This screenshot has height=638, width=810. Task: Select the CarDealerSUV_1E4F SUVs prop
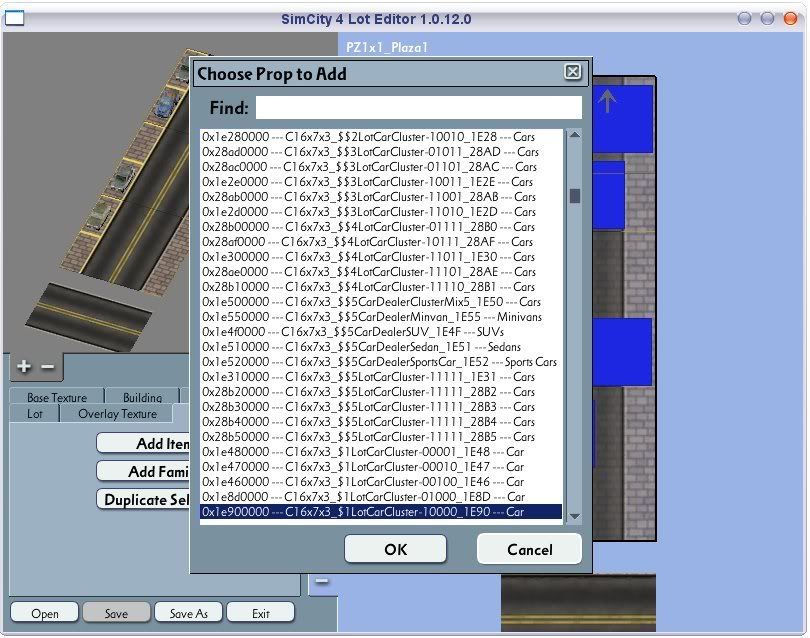point(381,332)
